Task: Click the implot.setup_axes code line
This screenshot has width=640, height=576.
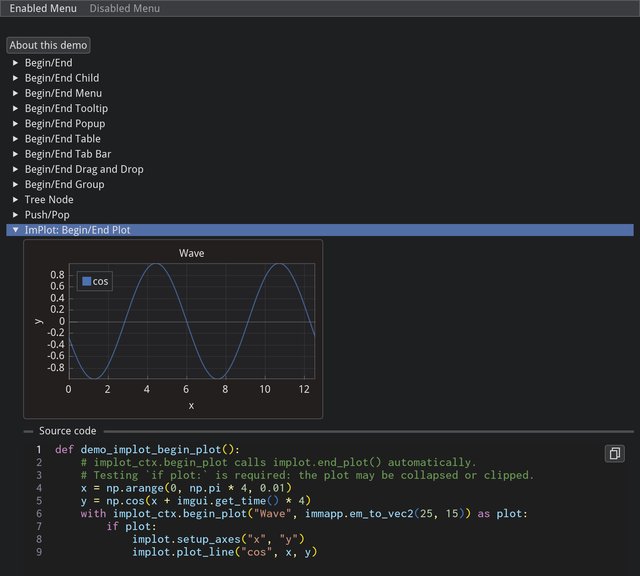Action: click(x=218, y=539)
